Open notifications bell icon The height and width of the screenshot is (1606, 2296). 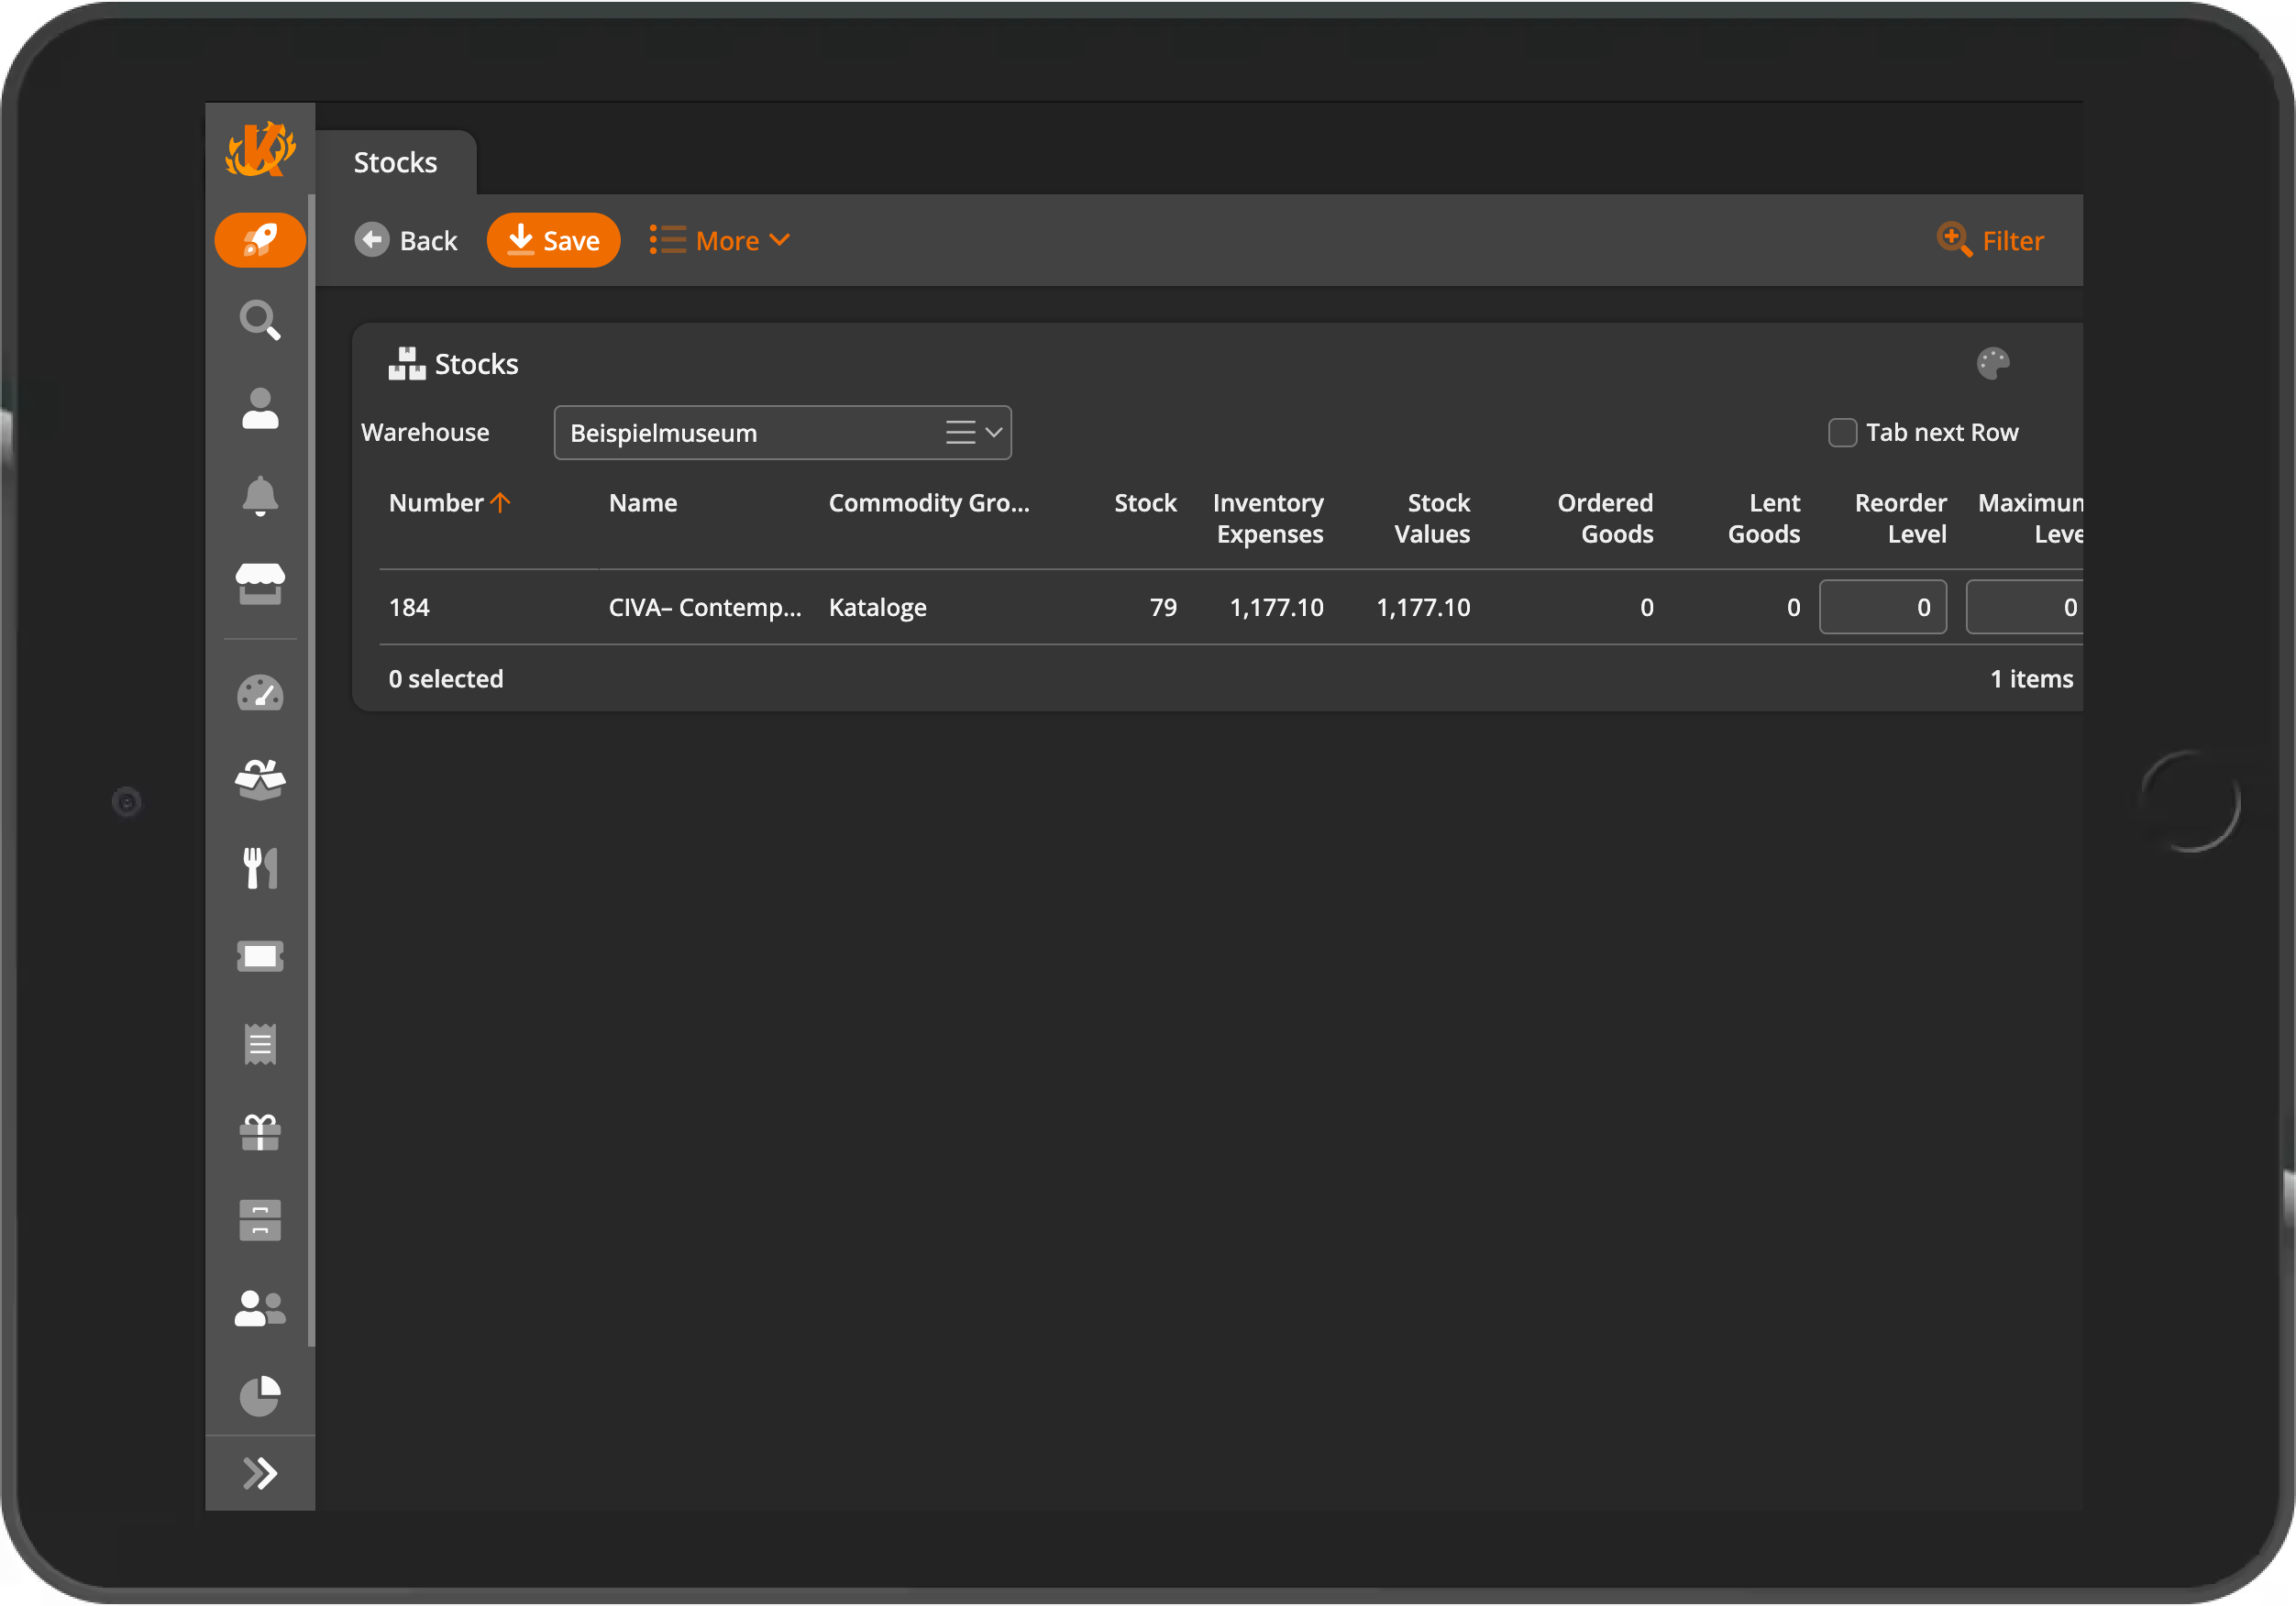pyautogui.click(x=260, y=496)
